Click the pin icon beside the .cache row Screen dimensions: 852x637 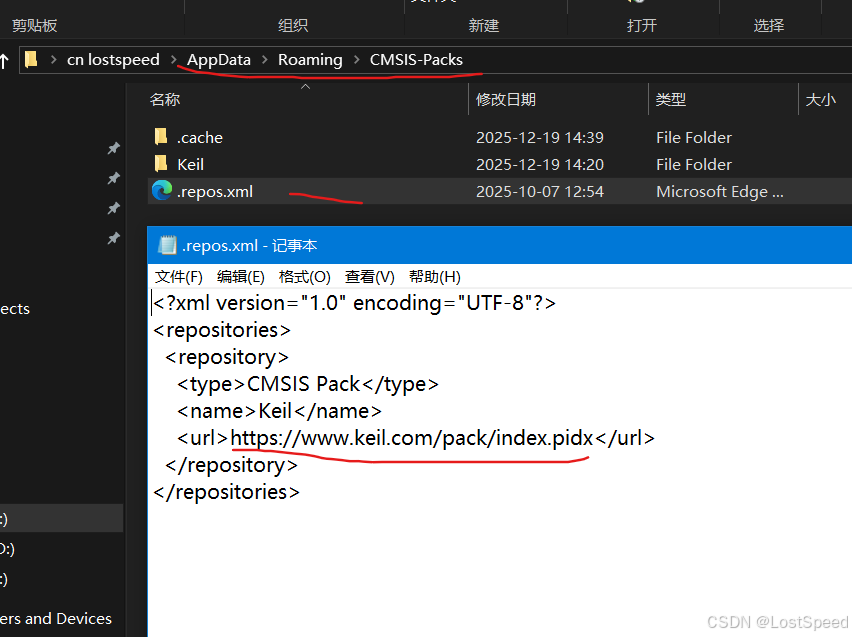113,148
